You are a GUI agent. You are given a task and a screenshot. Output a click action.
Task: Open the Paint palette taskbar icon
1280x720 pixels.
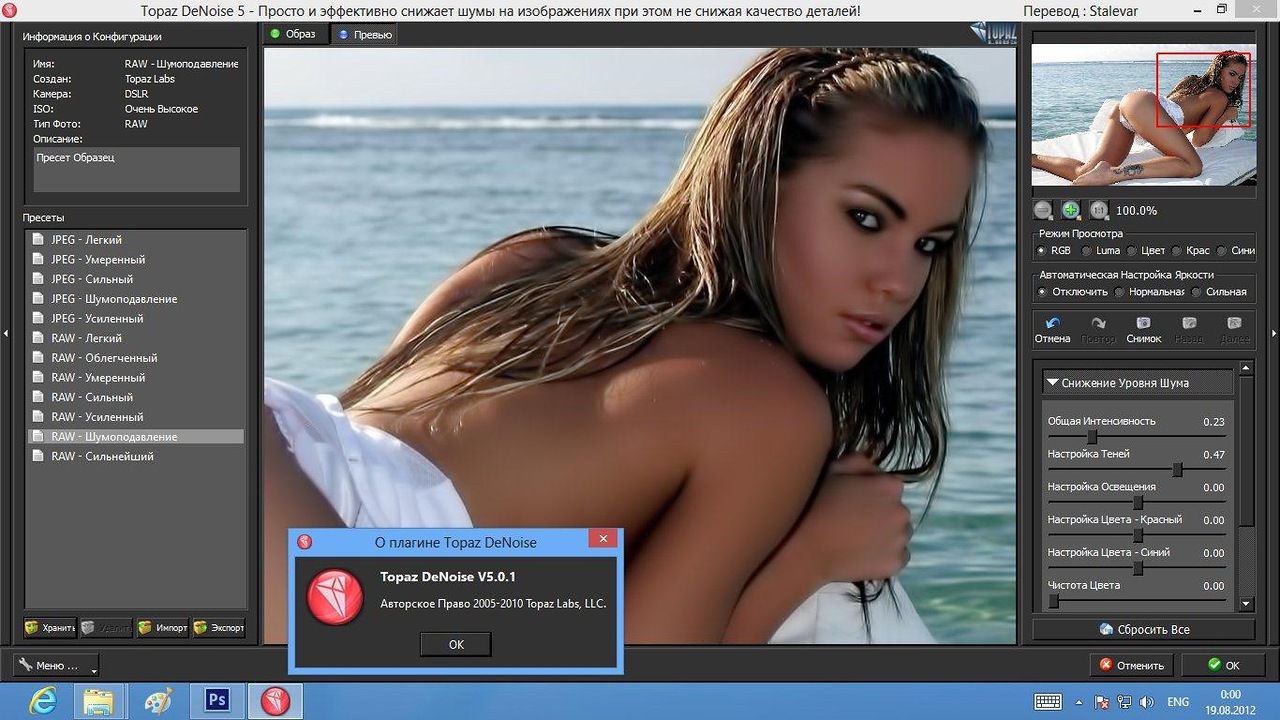tap(158, 701)
